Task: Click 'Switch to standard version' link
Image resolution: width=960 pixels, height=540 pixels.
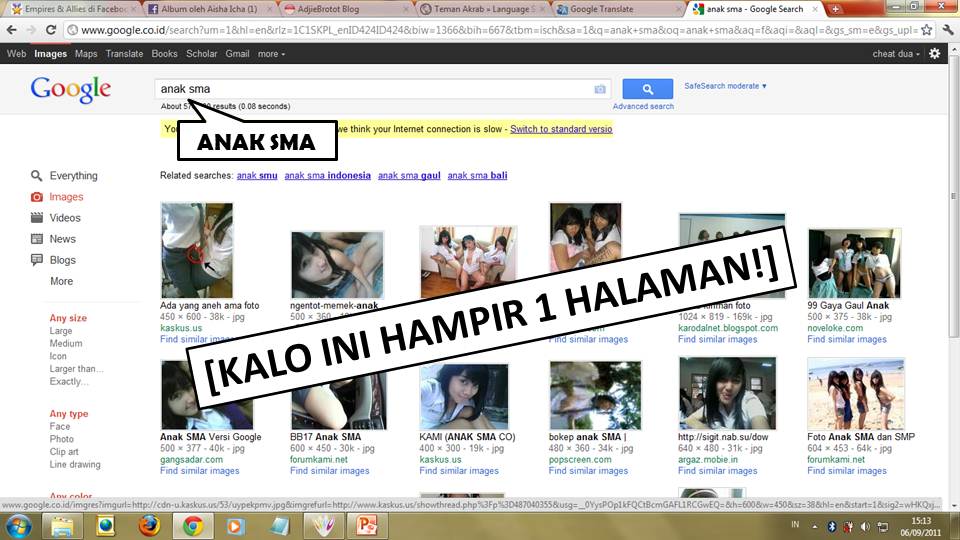Action: coord(561,129)
